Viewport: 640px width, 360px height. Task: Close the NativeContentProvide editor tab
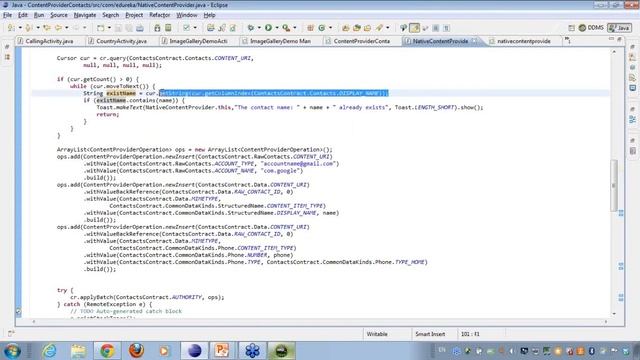pyautogui.click(x=475, y=41)
